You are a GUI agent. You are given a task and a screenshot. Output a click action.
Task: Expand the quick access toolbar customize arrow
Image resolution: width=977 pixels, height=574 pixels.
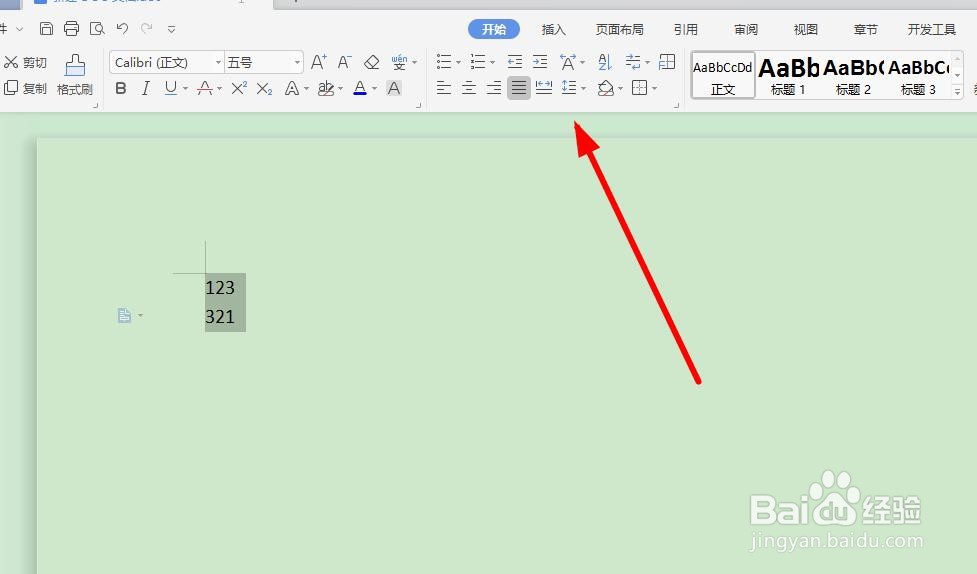171,29
